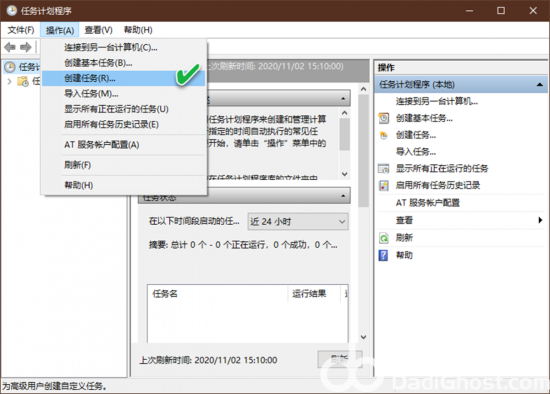Screen dimensions: 550x394
Task: Click the task library folder icon in tree
Action: [x=23, y=81]
